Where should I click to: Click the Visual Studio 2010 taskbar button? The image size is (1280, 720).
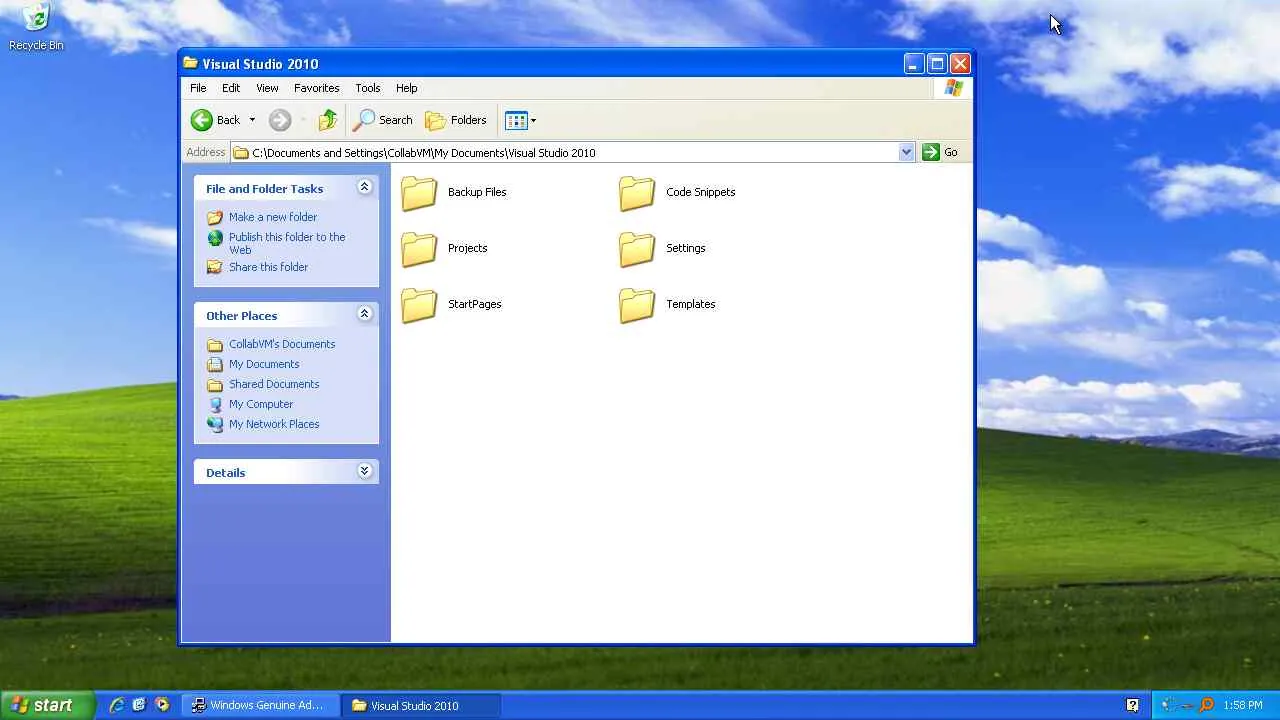[x=421, y=705]
